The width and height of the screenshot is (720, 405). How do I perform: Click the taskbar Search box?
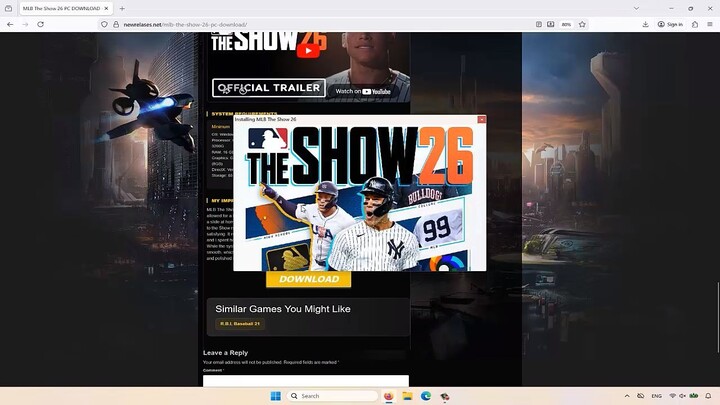pyautogui.click(x=332, y=396)
